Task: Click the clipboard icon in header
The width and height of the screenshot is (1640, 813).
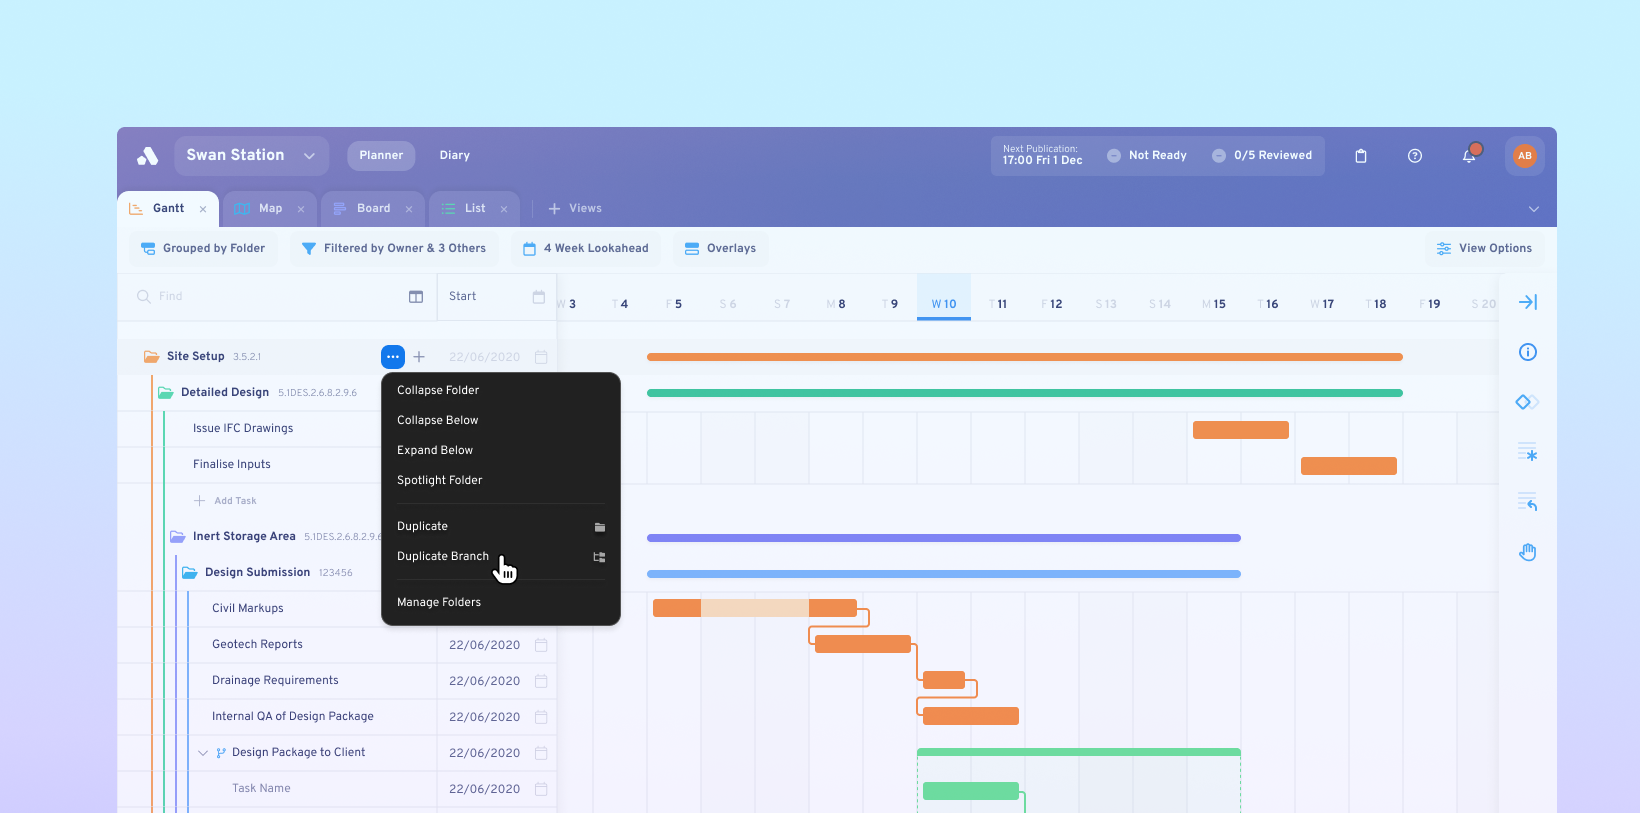Action: pos(1360,156)
